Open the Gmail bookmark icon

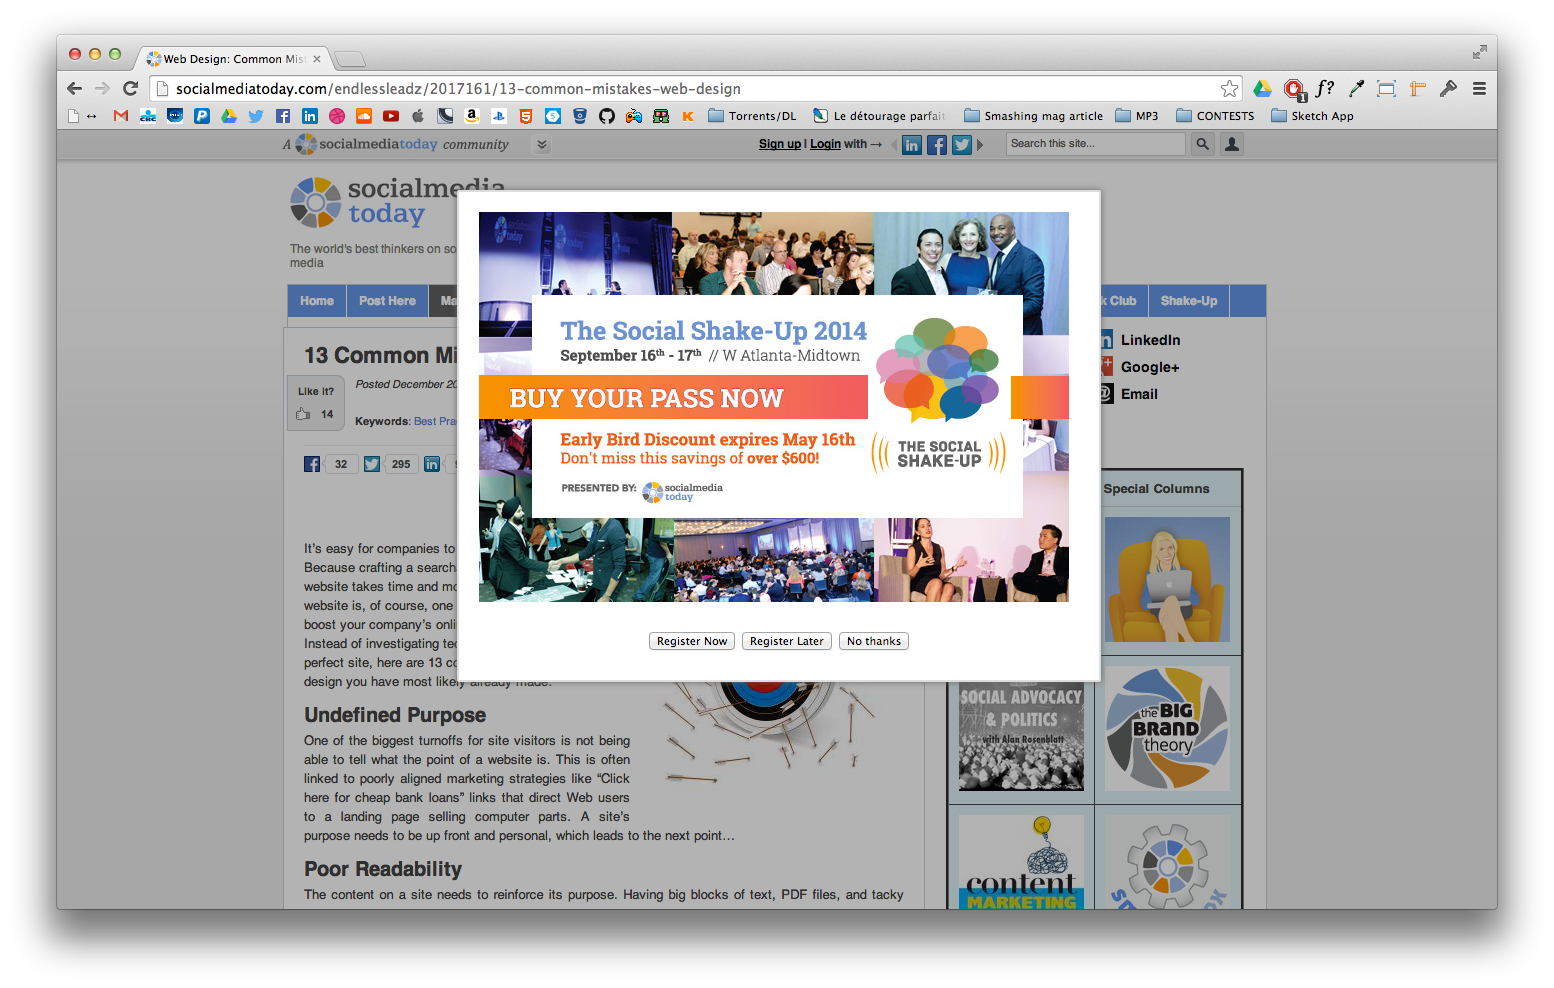(x=121, y=116)
